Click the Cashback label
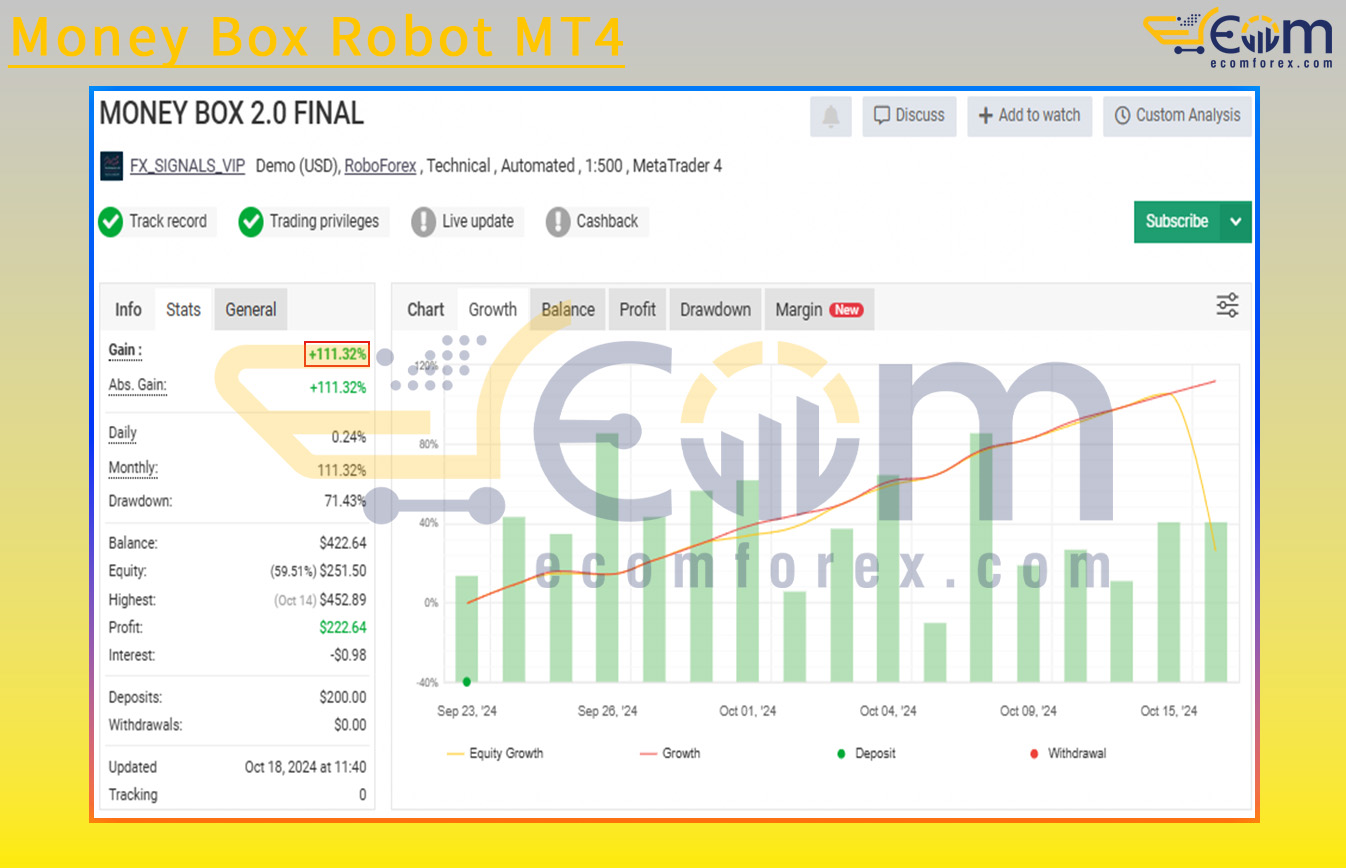Image resolution: width=1346 pixels, height=868 pixels. (x=607, y=221)
